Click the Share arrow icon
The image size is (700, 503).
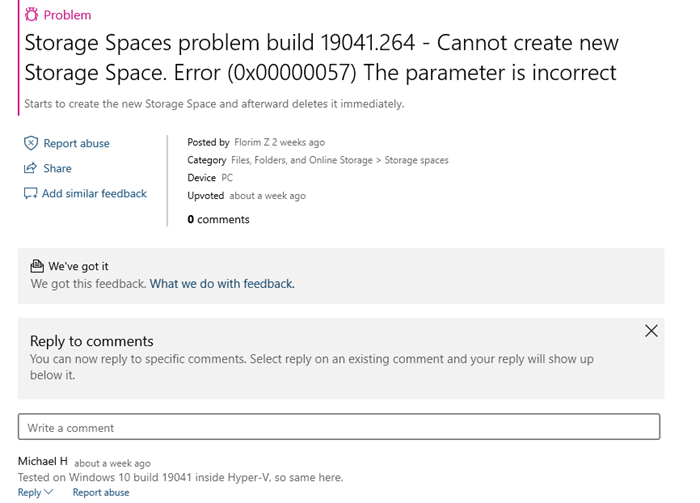click(x=30, y=168)
